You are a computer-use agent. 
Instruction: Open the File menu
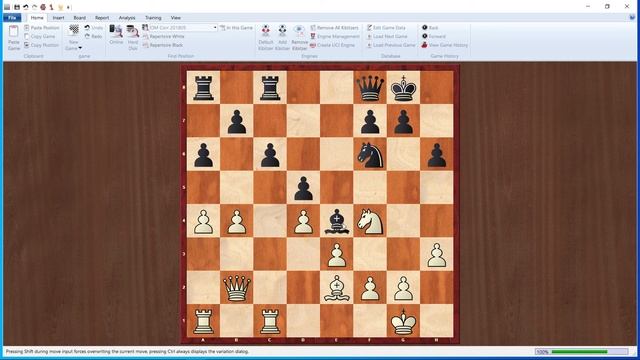pos(12,18)
